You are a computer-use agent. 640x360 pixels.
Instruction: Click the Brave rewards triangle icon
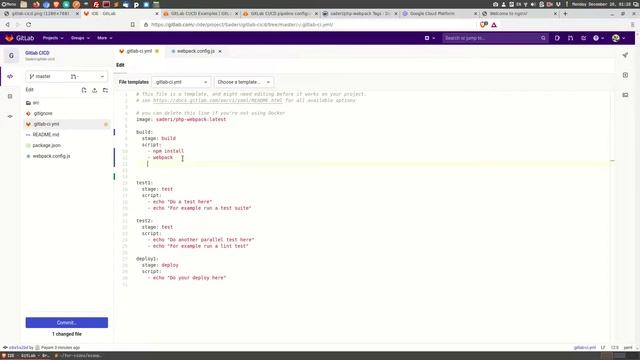pyautogui.click(x=494, y=24)
